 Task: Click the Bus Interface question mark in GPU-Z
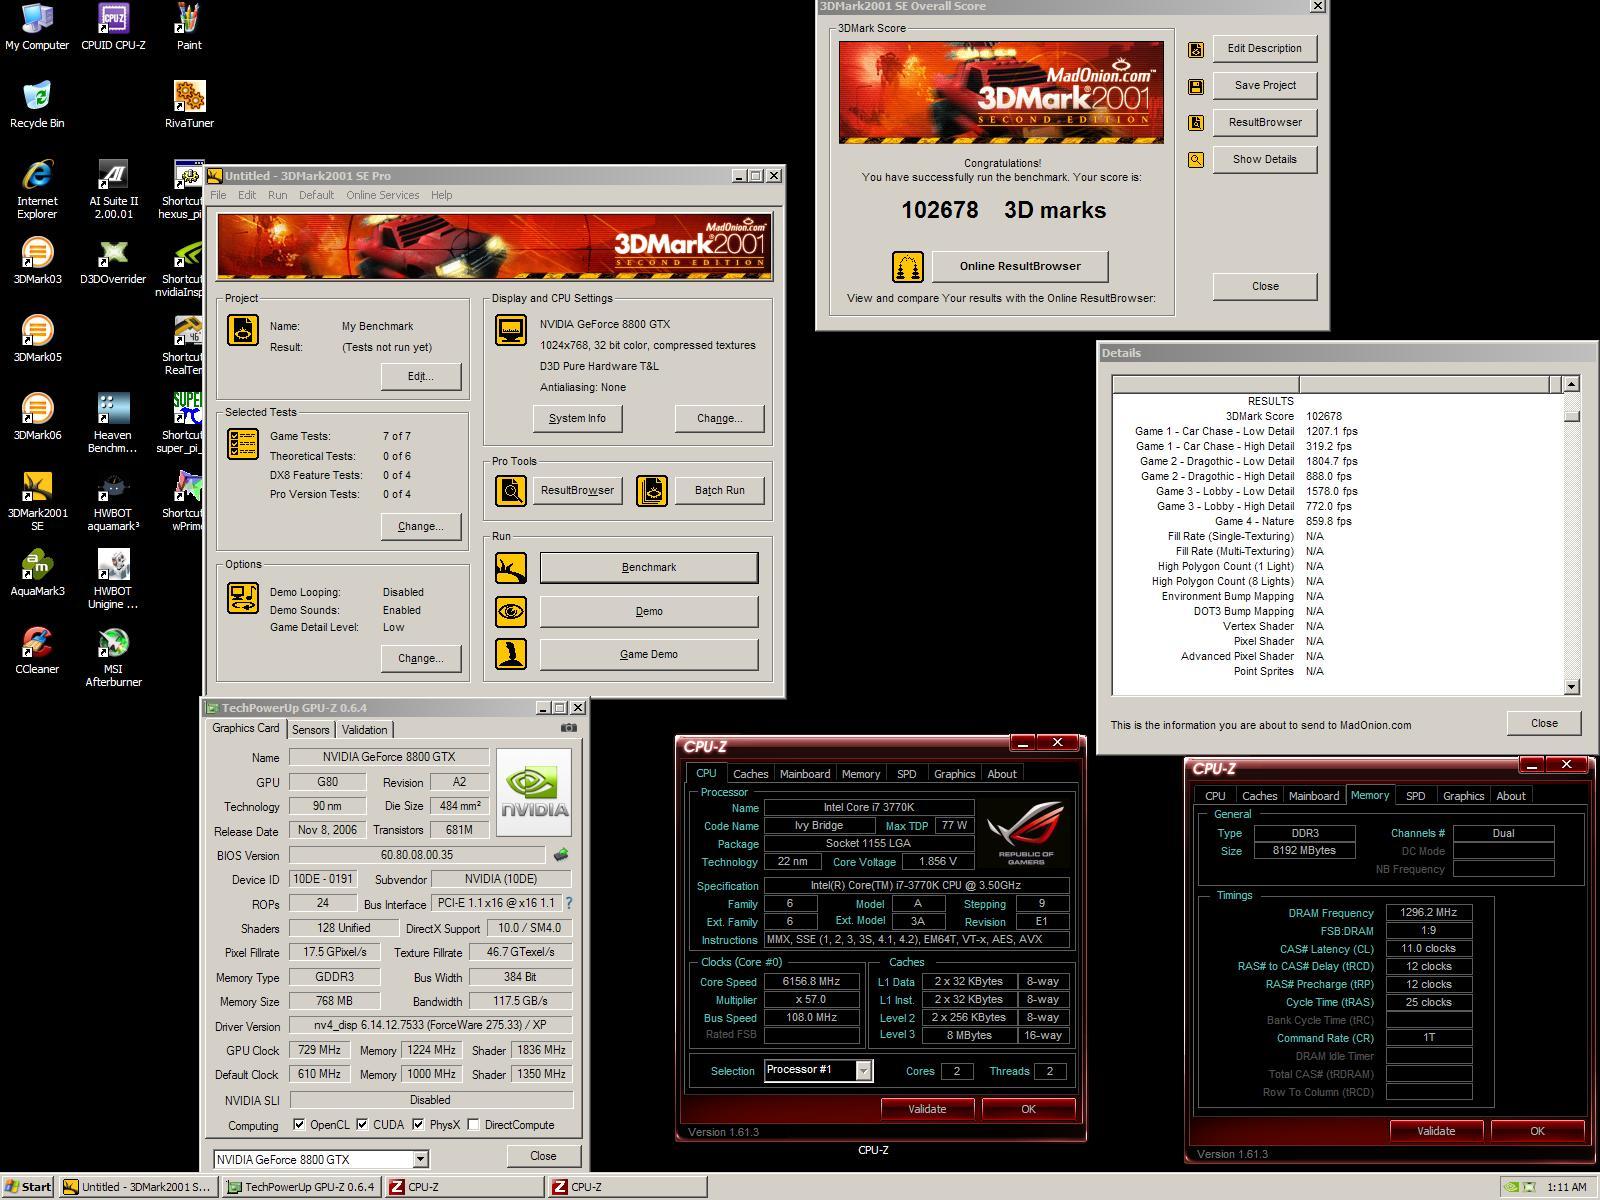[x=569, y=903]
